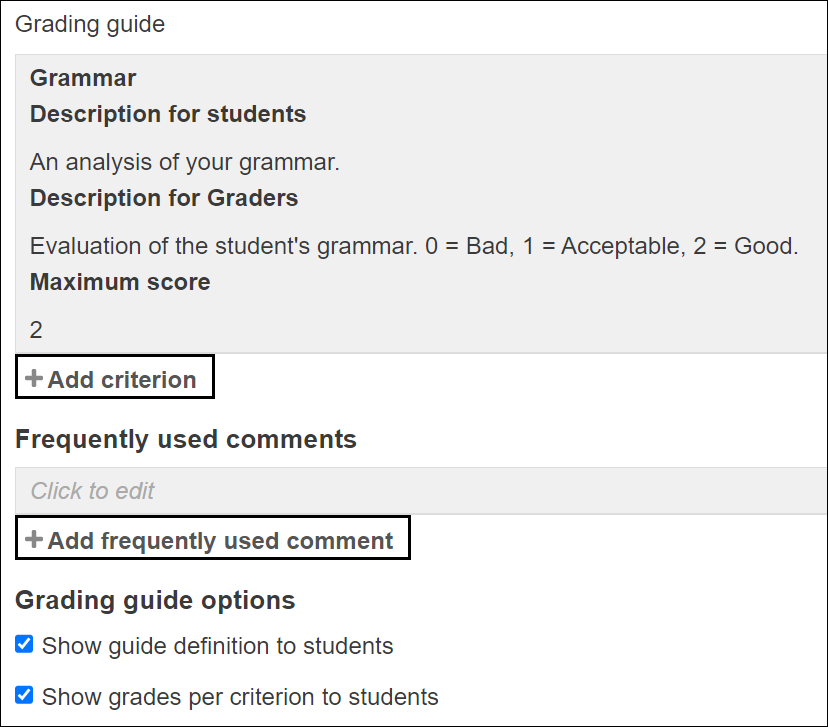Add a frequently used comment
The width and height of the screenshot is (828, 727).
[x=212, y=539]
